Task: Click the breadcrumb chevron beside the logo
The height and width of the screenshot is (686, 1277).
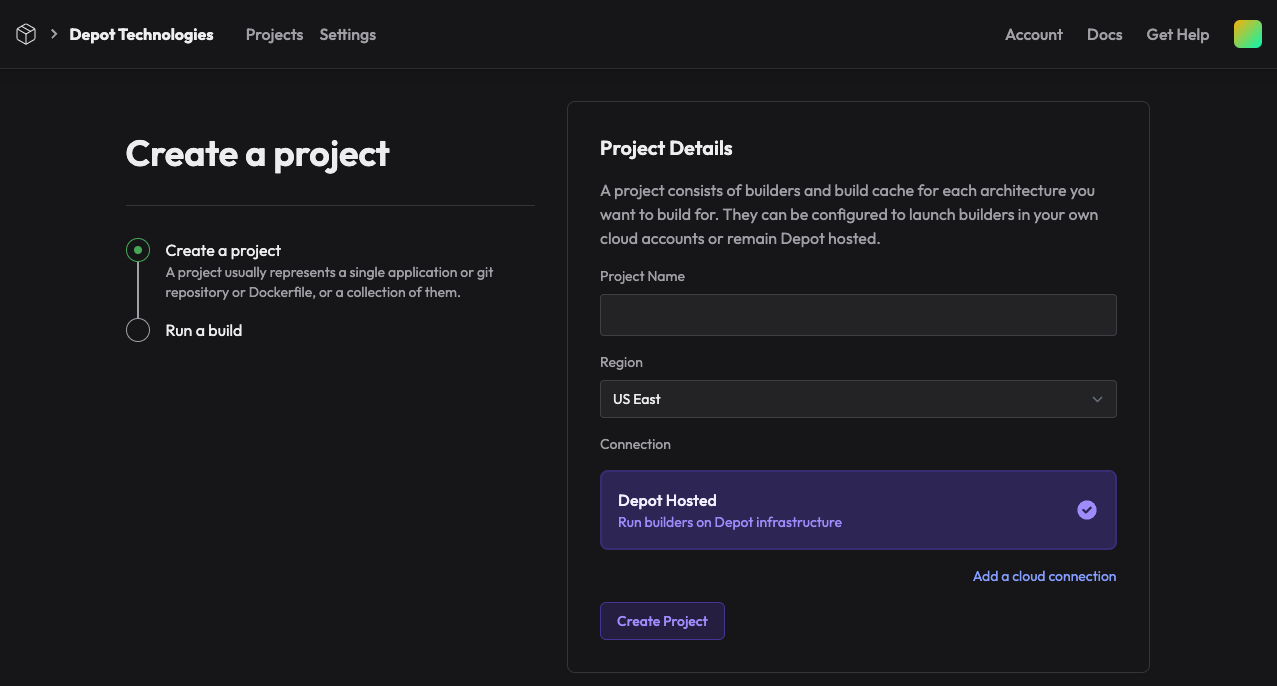Action: pyautogui.click(x=54, y=34)
